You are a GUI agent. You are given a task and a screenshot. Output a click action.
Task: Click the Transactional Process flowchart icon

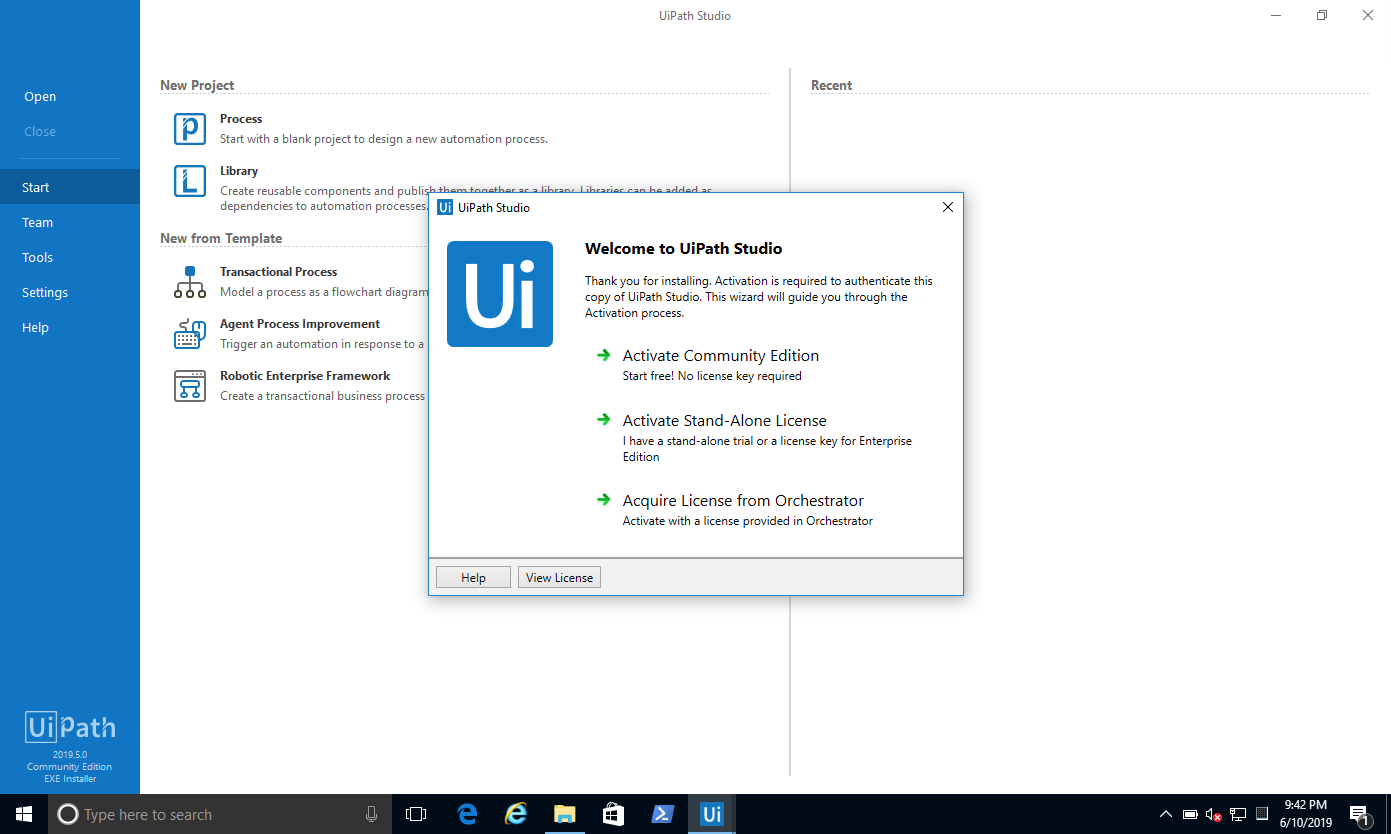tap(190, 282)
